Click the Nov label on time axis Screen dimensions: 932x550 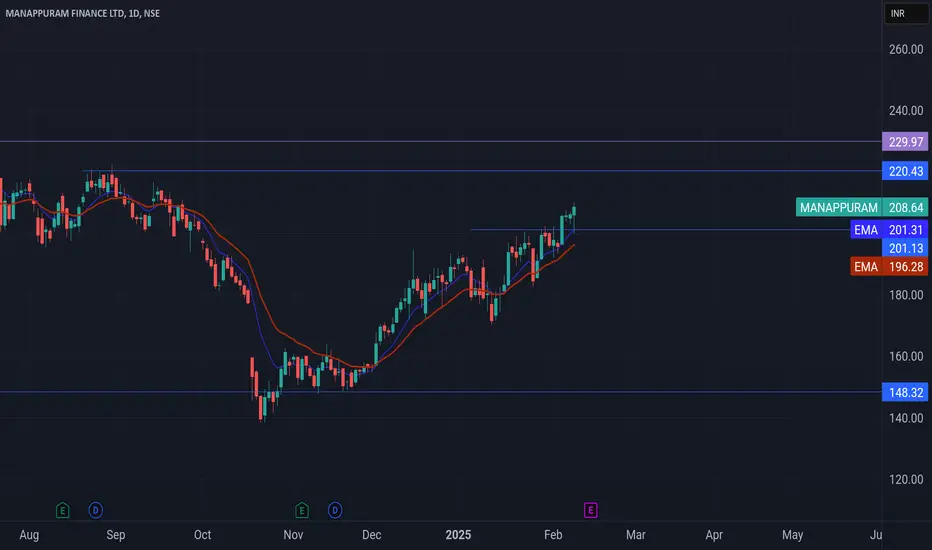293,535
